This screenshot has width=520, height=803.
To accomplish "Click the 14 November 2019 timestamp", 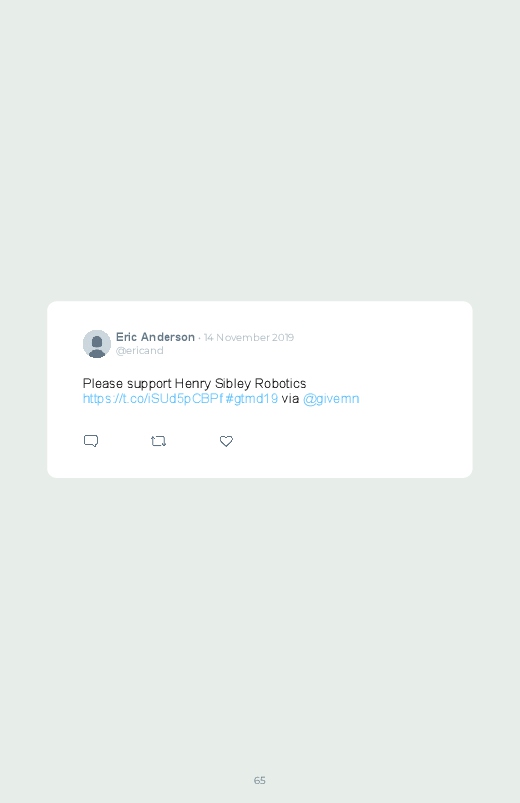I will tap(248, 337).
